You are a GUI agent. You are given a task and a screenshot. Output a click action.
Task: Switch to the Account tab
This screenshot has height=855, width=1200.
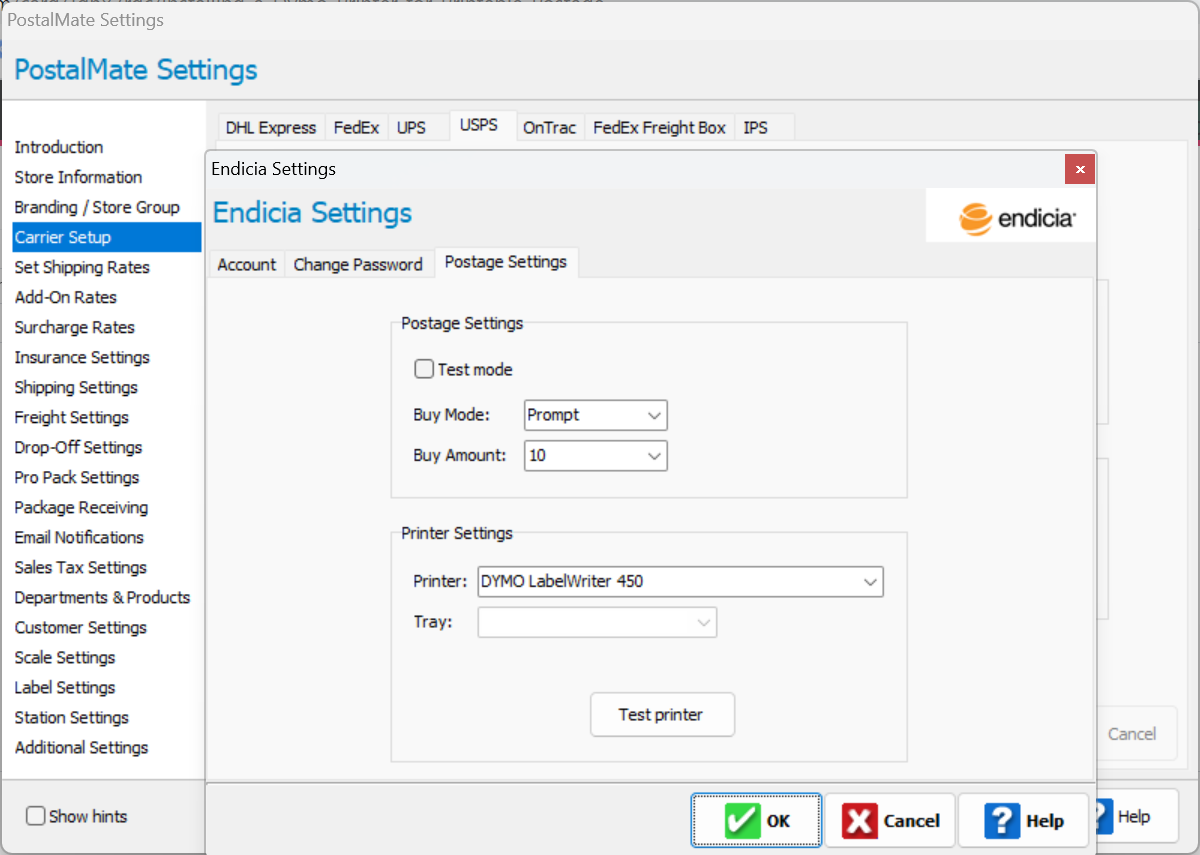click(246, 265)
